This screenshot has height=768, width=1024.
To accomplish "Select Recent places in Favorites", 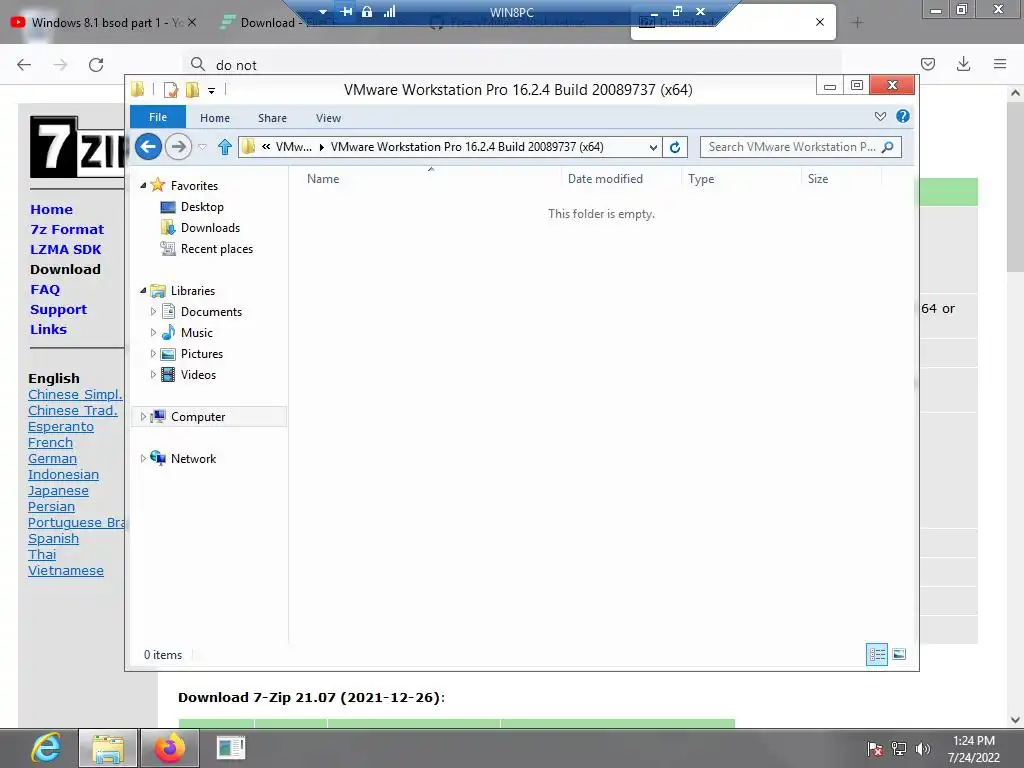I will point(217,249).
